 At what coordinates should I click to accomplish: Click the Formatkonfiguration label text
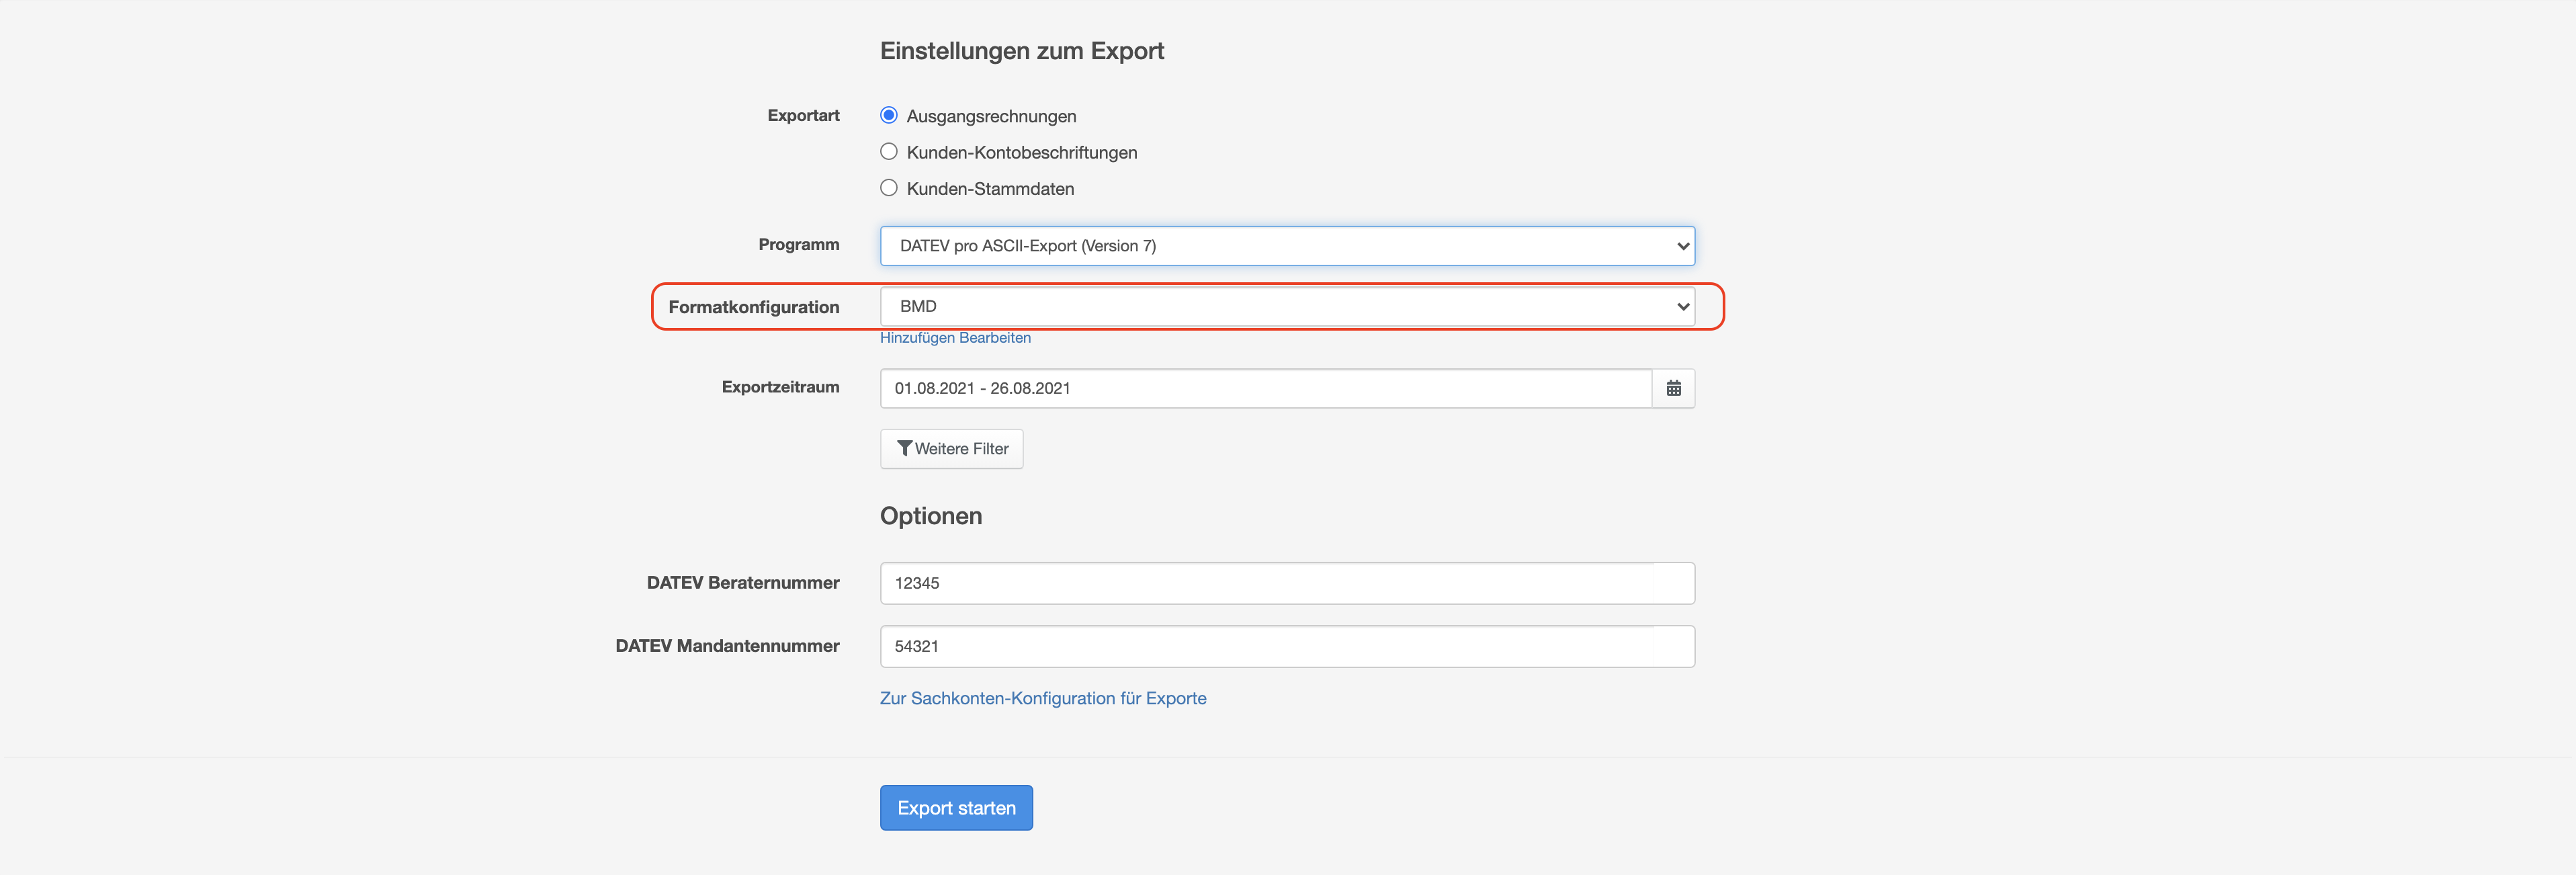pyautogui.click(x=753, y=307)
